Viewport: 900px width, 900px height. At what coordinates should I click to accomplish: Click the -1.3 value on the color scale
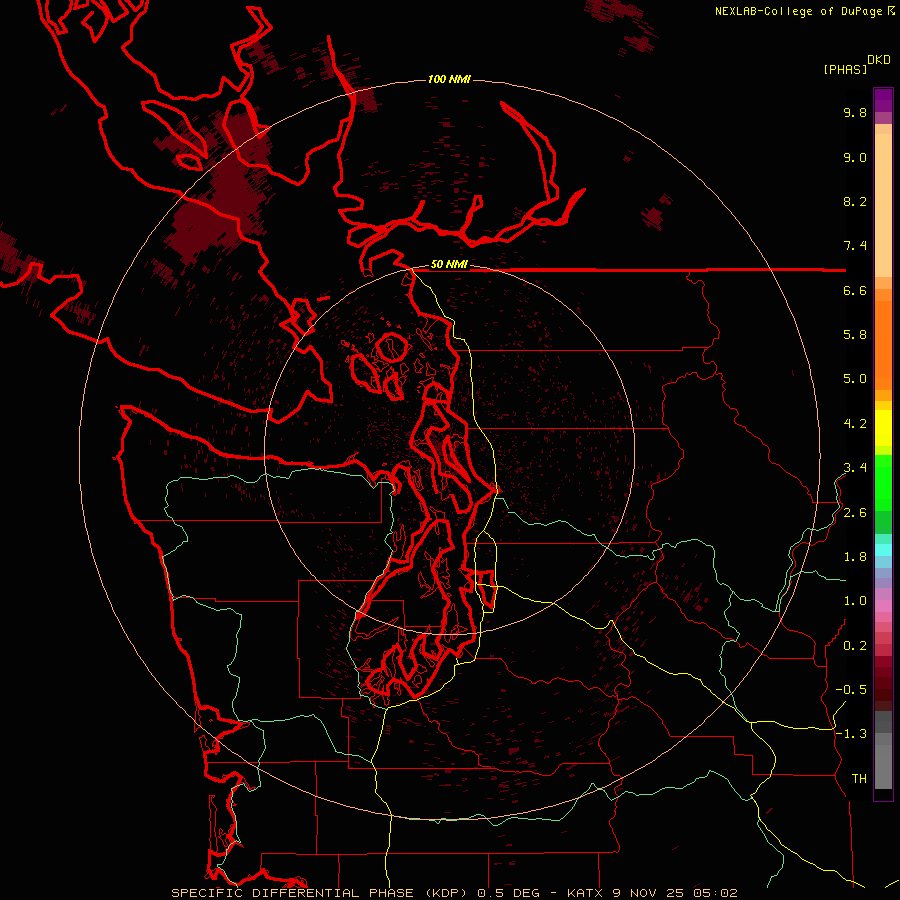tap(851, 734)
